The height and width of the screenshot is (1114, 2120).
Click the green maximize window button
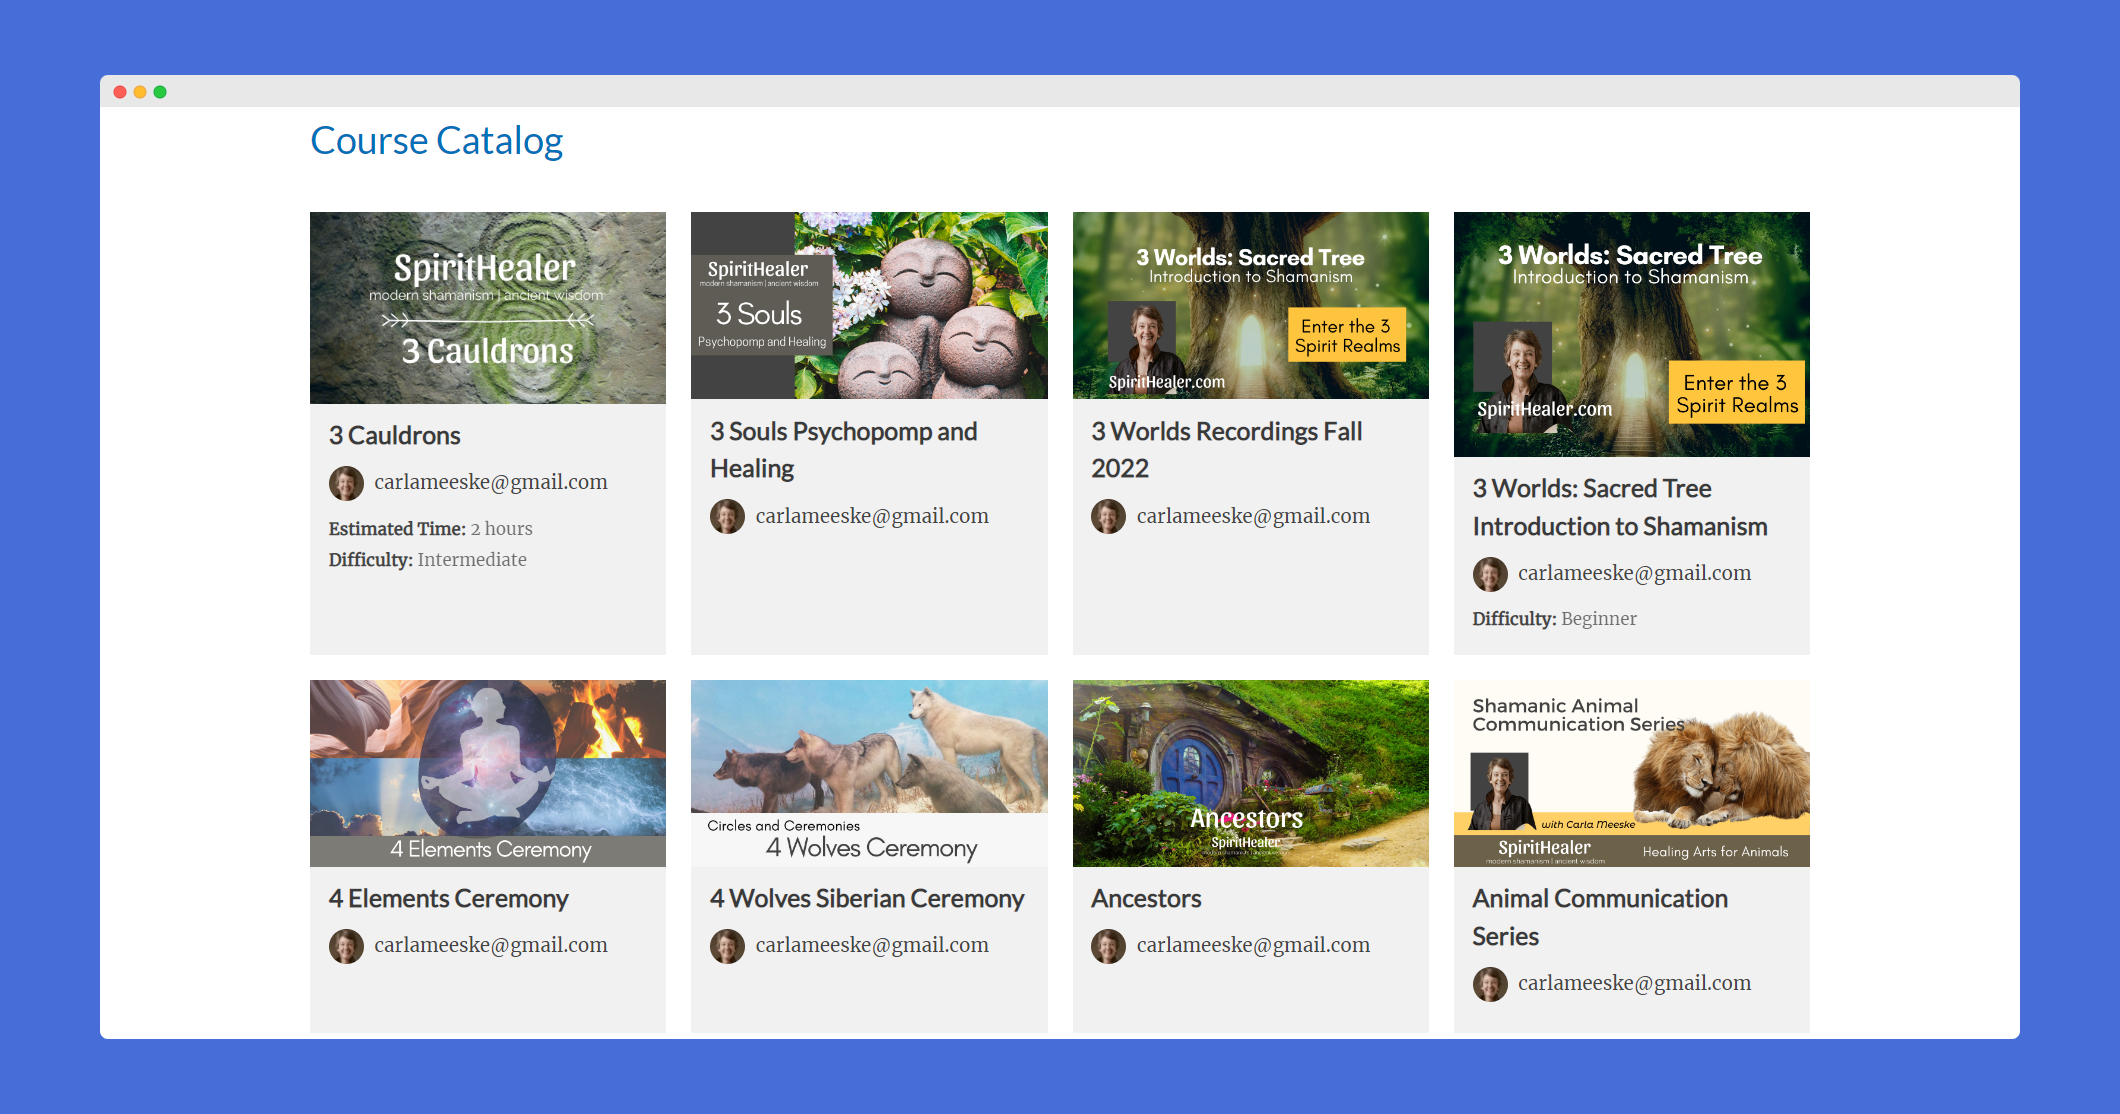point(160,92)
